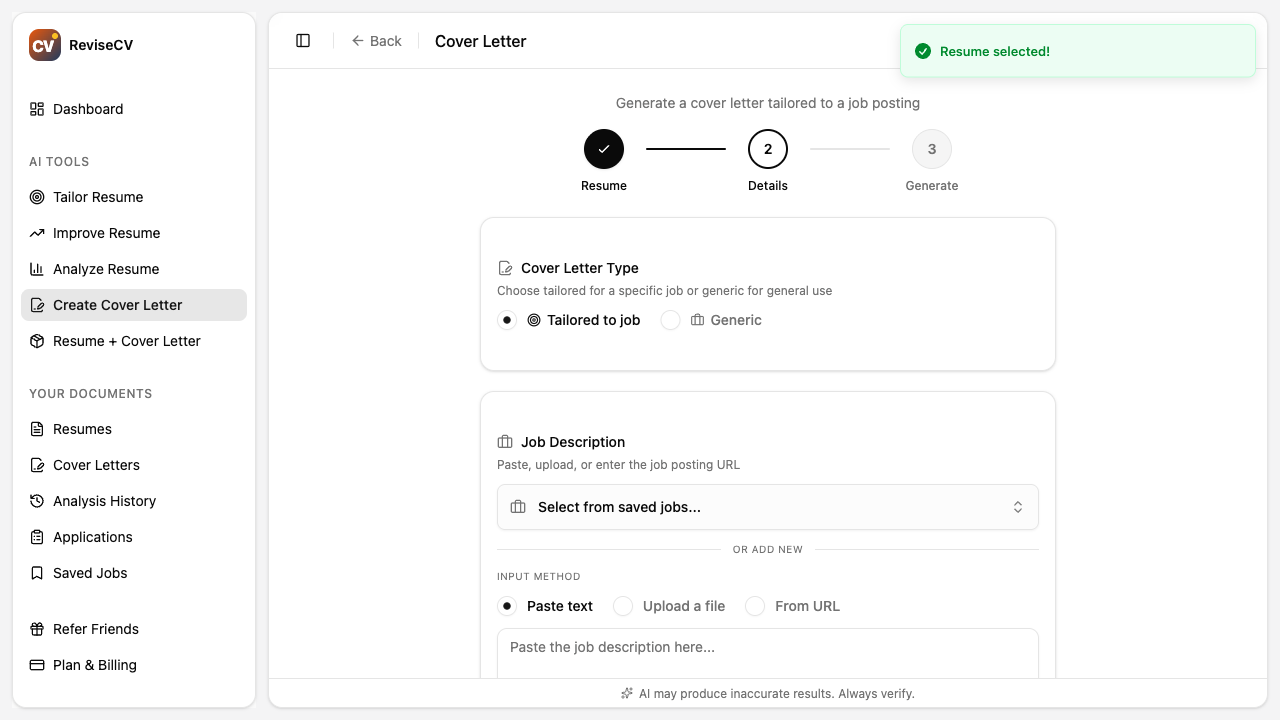The image size is (1280, 720).
Task: Expand the saved jobs chevron selector
Action: [x=1018, y=507]
